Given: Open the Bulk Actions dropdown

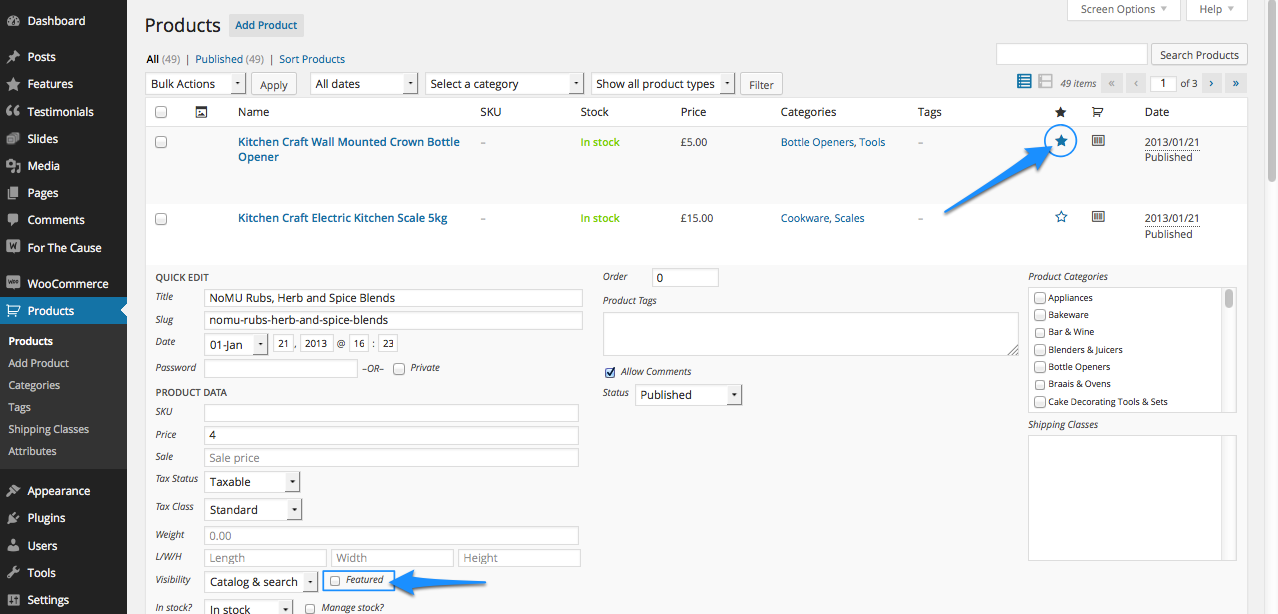Looking at the screenshot, I should [x=196, y=84].
